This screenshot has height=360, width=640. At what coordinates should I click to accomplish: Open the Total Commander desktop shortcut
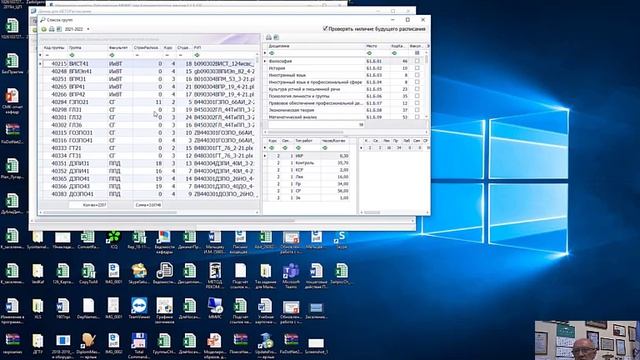coord(139,345)
